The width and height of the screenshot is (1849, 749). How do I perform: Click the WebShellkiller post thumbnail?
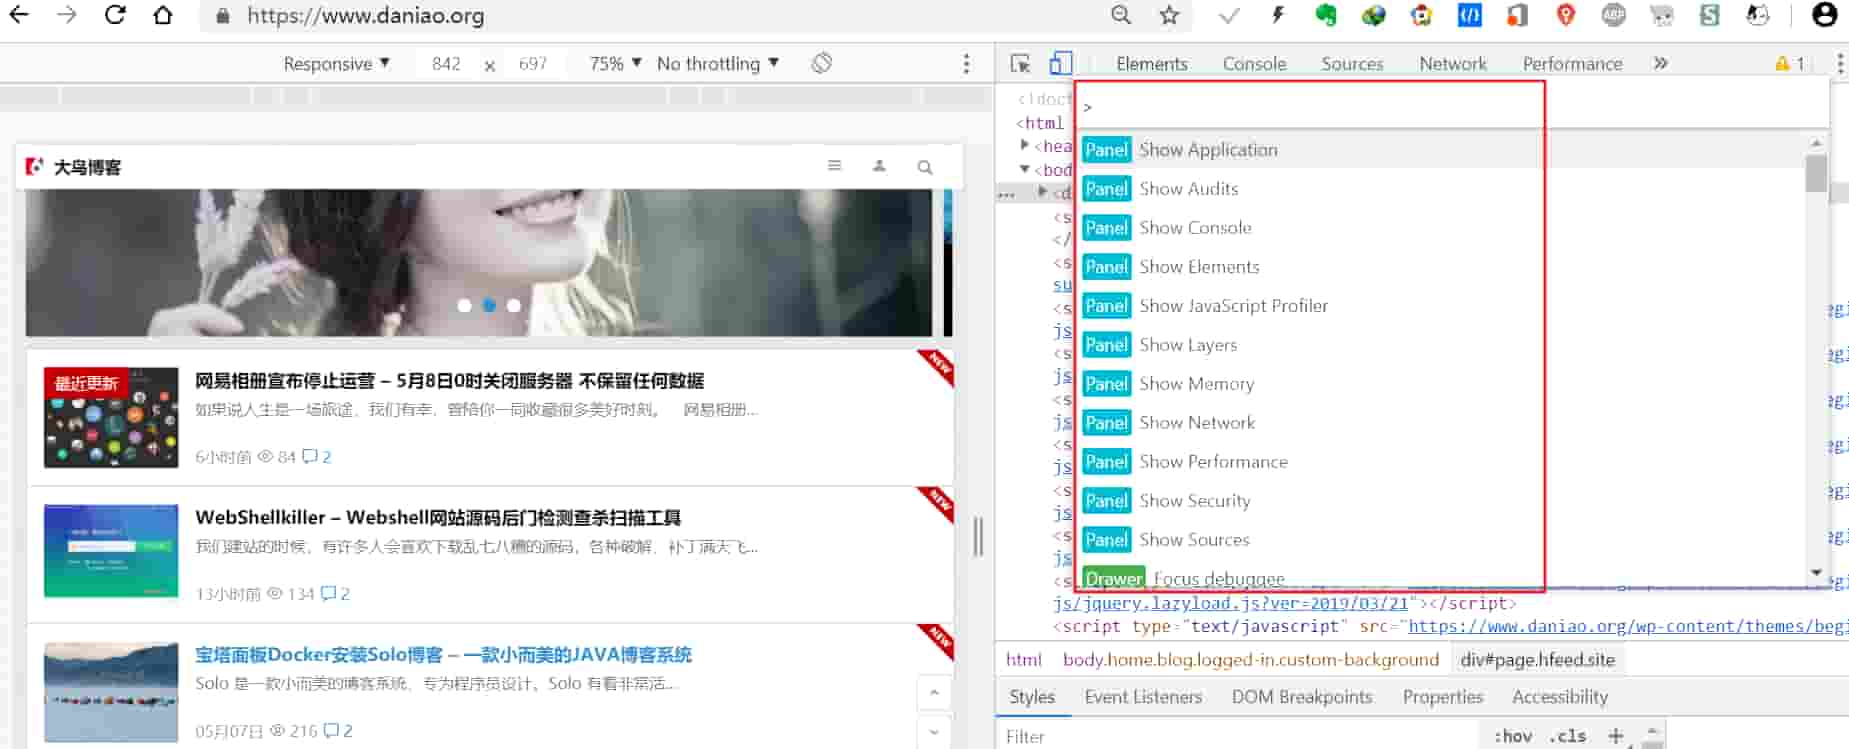111,551
